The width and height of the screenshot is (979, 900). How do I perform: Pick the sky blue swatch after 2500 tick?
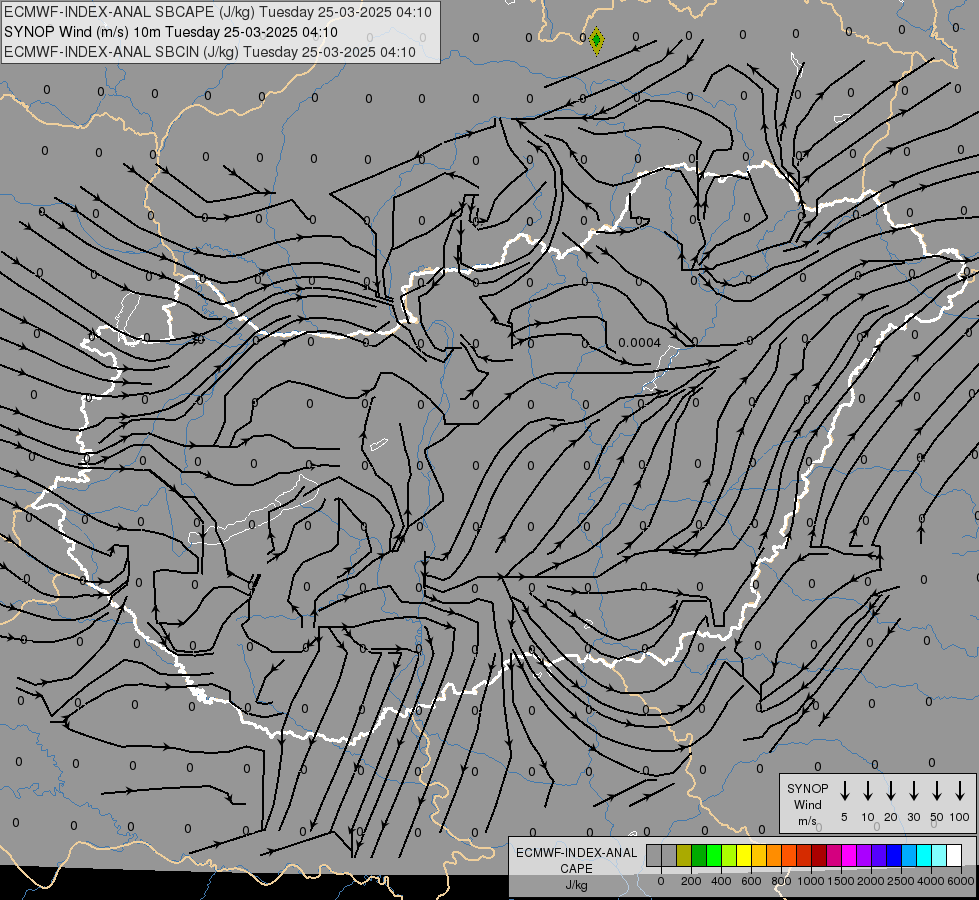[x=908, y=855]
